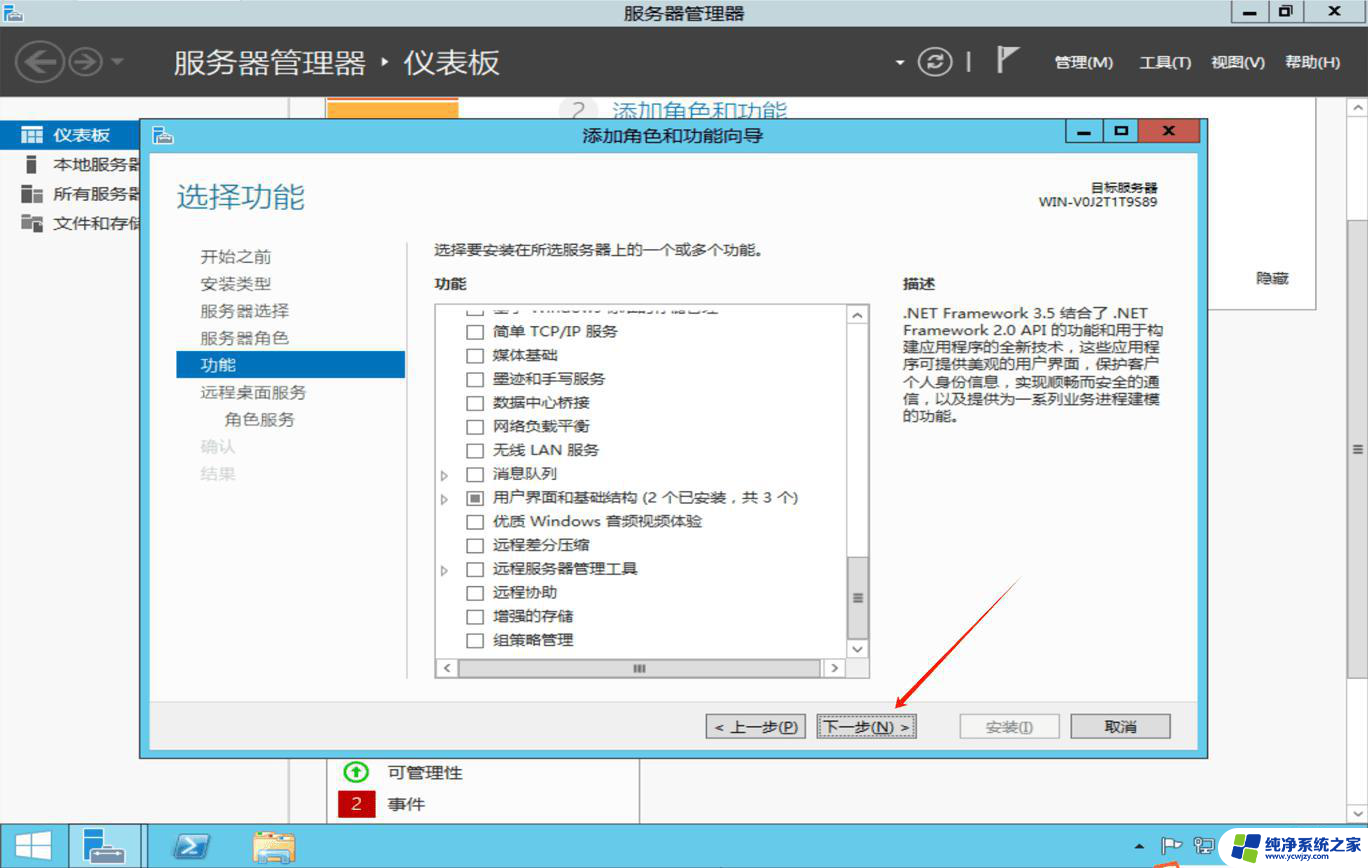Show hidden system tray icons arrow
Image resolution: width=1368 pixels, height=868 pixels.
[x=1139, y=846]
